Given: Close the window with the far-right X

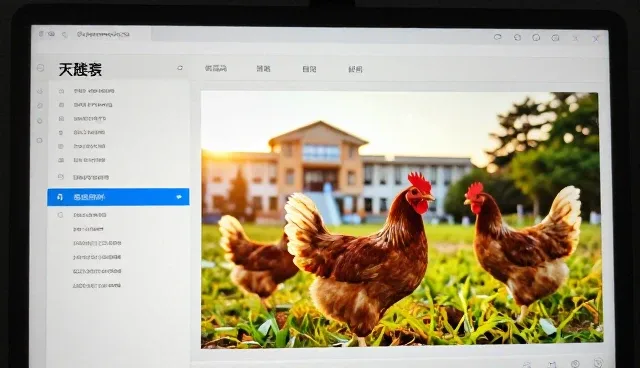Looking at the screenshot, I should (x=596, y=39).
